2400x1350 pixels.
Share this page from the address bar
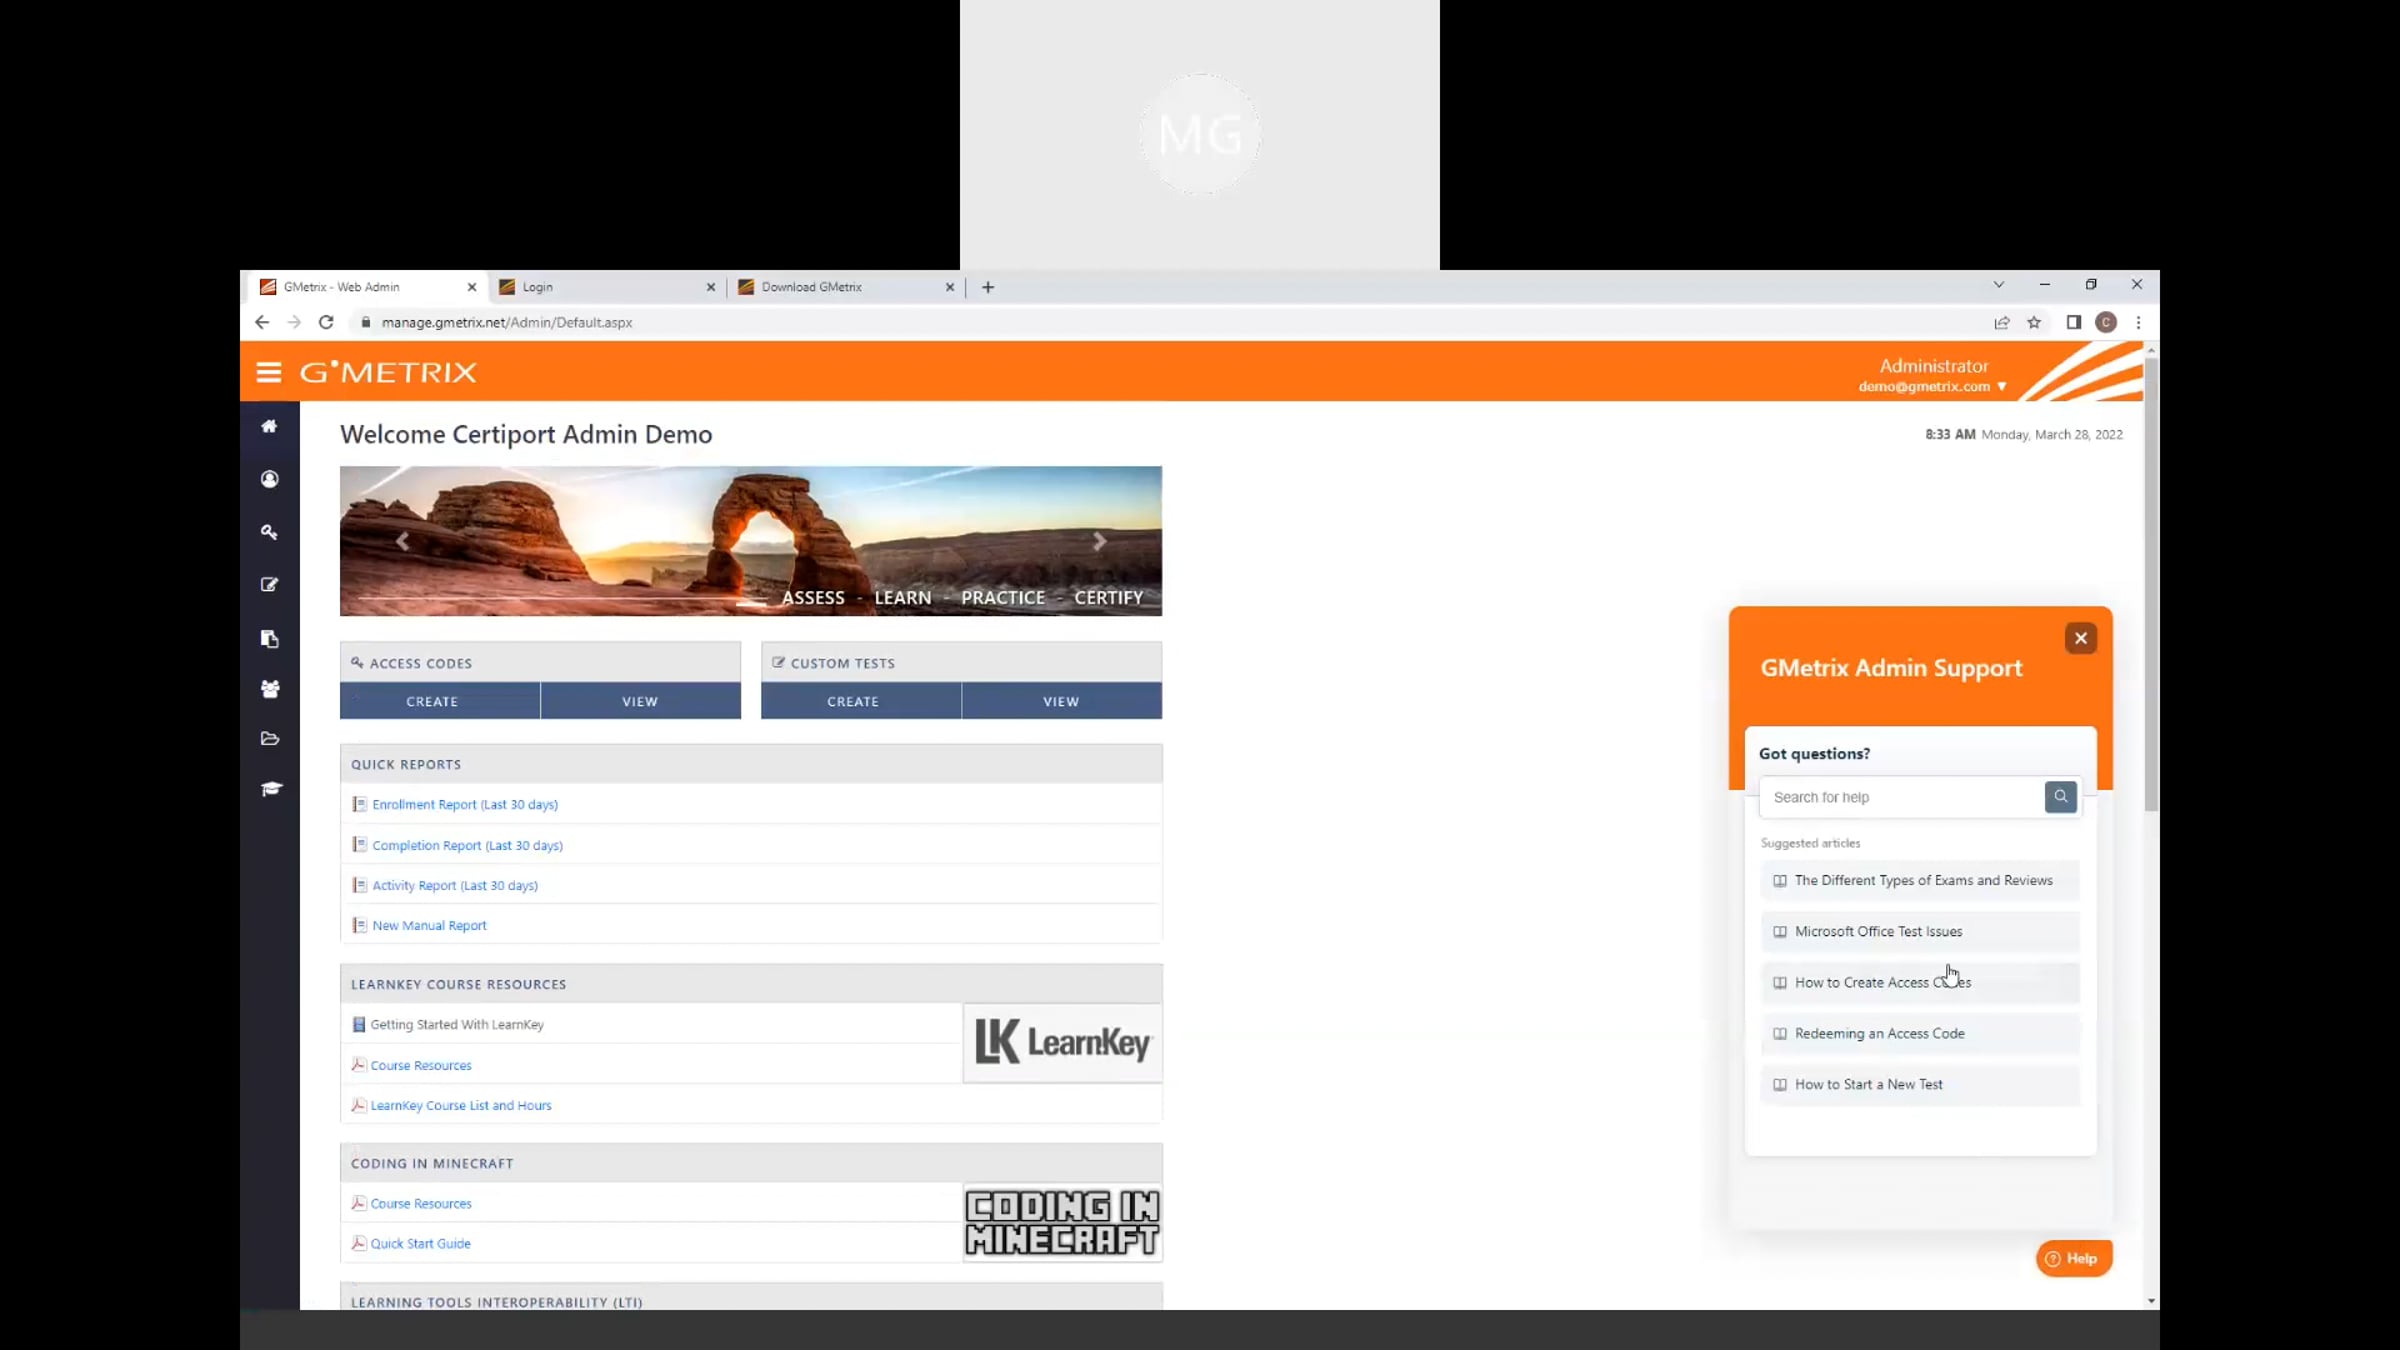2001,322
